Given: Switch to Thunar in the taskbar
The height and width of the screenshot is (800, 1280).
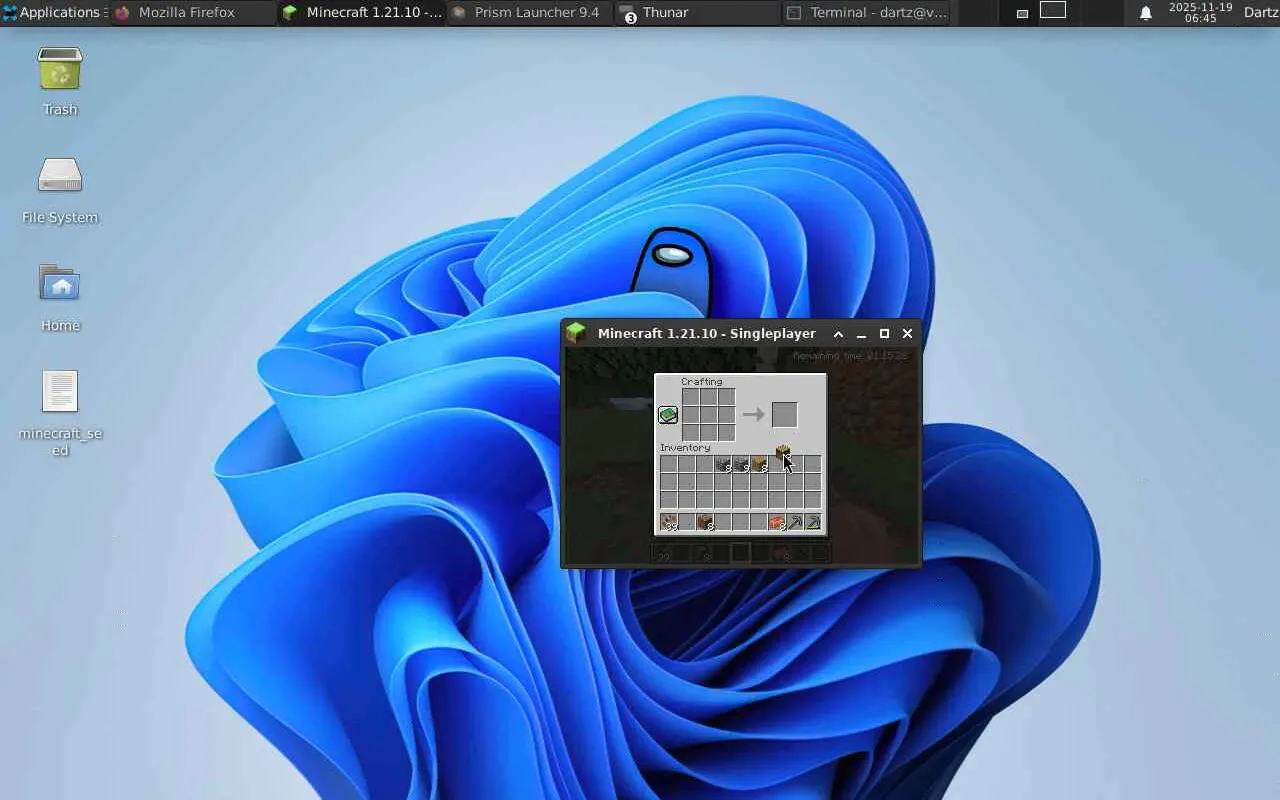Looking at the screenshot, I should [x=697, y=13].
